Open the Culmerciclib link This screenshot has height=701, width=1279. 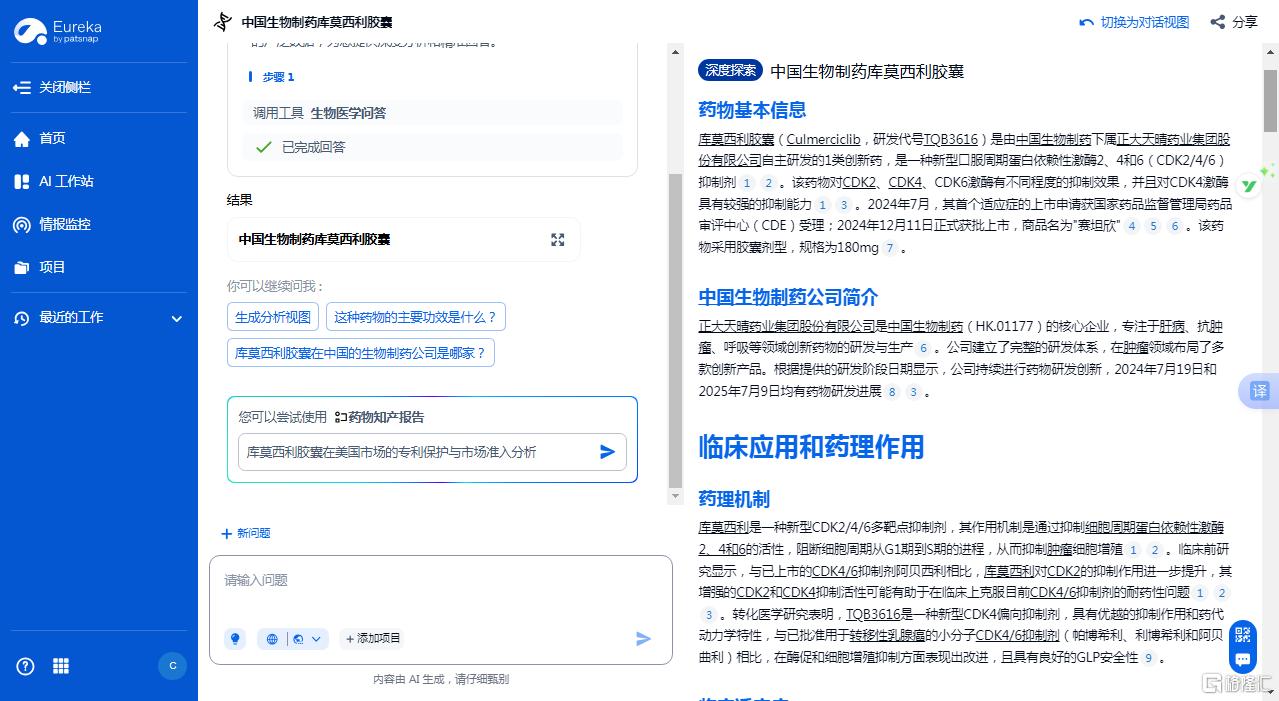pyautogui.click(x=823, y=140)
